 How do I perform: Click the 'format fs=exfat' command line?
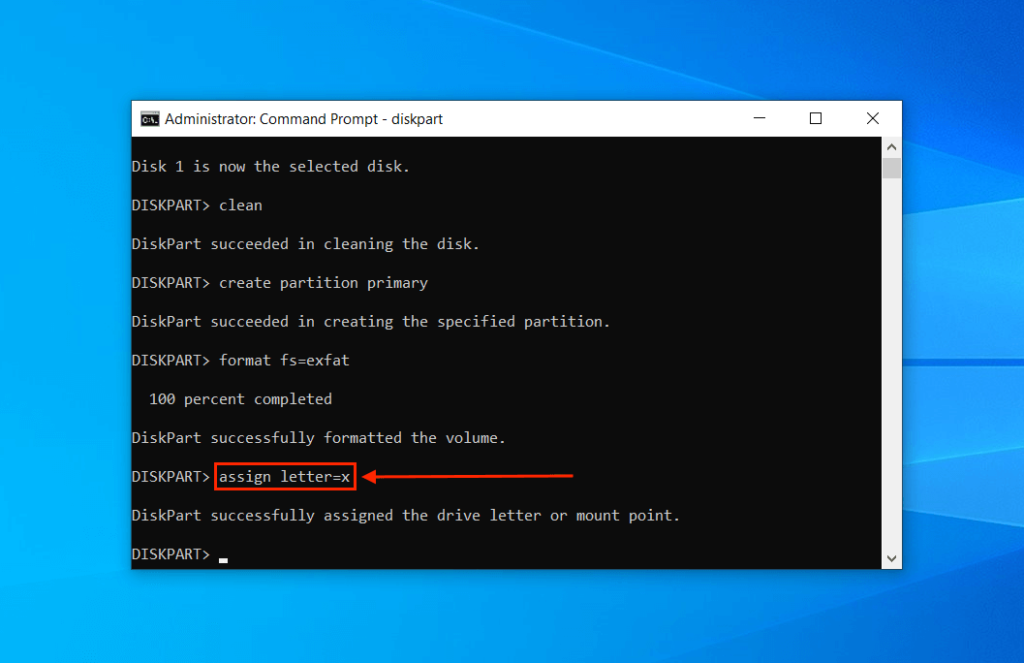tap(240, 360)
